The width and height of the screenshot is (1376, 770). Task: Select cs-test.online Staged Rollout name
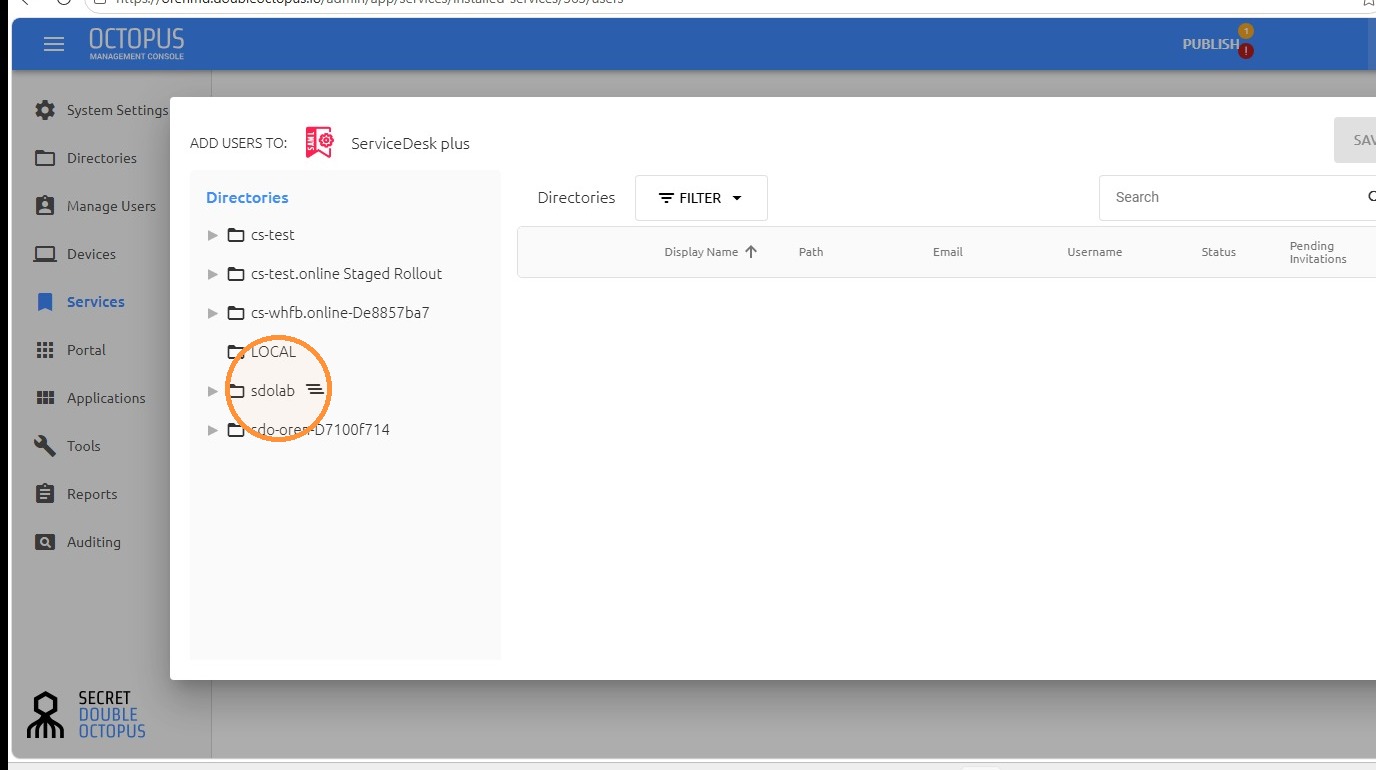(346, 274)
